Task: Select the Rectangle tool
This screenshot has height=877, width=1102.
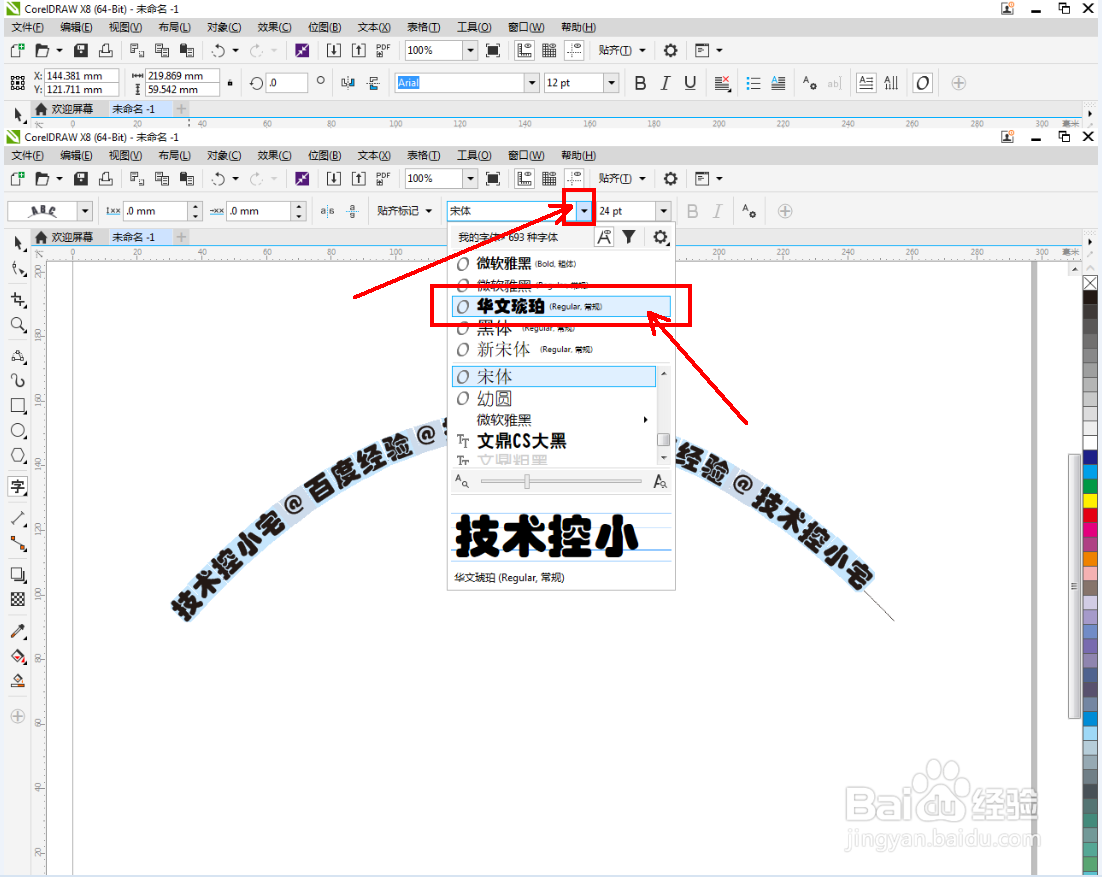Action: pyautogui.click(x=16, y=405)
